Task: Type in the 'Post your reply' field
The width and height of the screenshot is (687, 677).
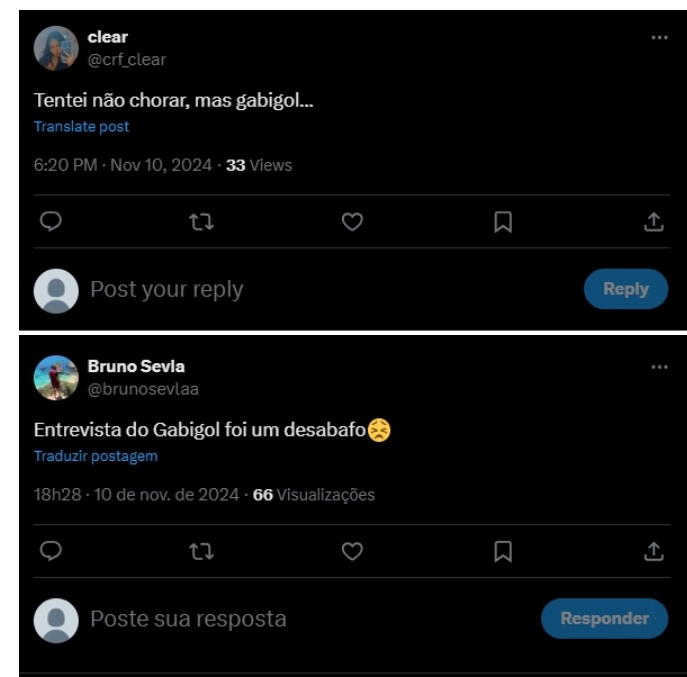Action: (300, 290)
